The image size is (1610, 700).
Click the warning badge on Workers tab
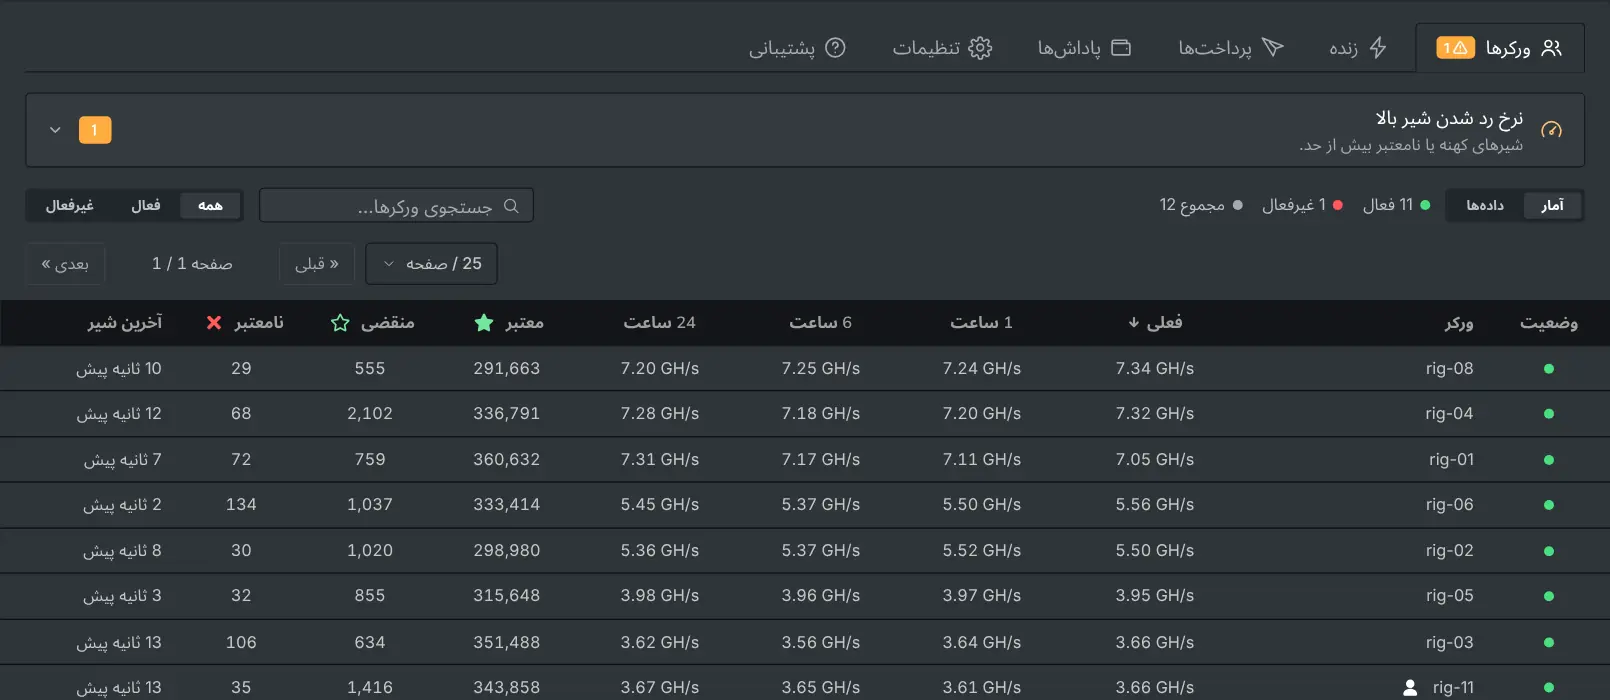pos(1455,48)
